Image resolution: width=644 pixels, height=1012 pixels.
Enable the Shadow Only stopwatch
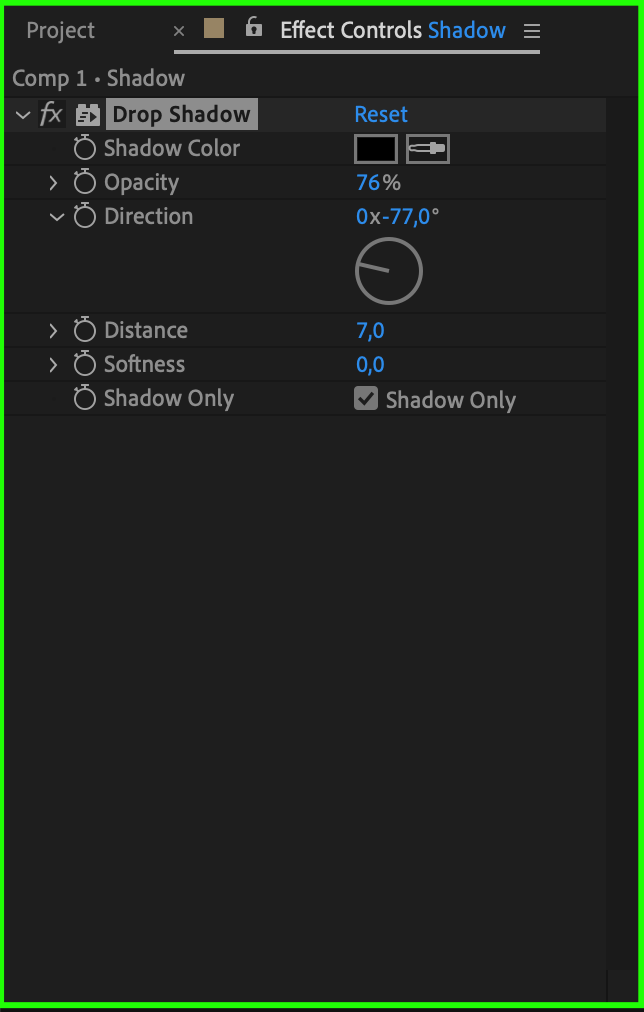(85, 398)
